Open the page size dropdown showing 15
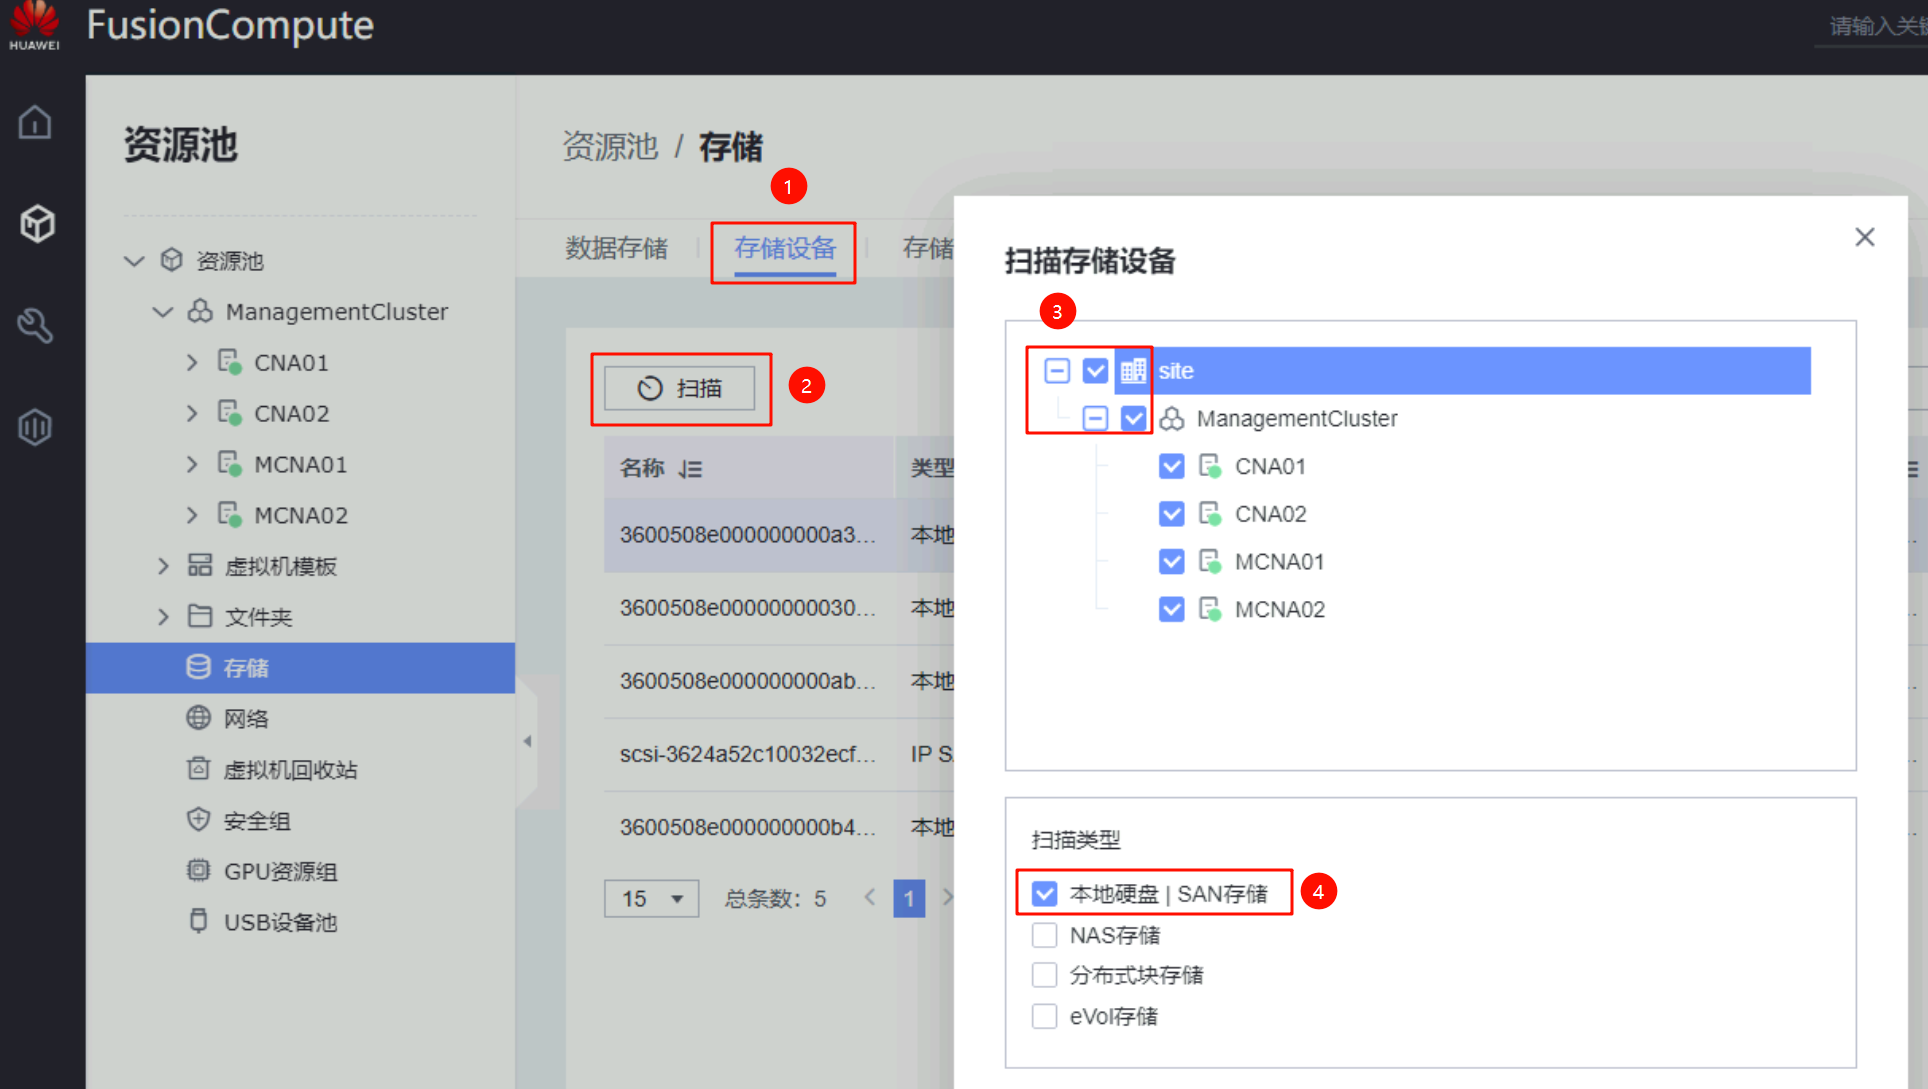This screenshot has height=1089, width=1928. coord(651,898)
